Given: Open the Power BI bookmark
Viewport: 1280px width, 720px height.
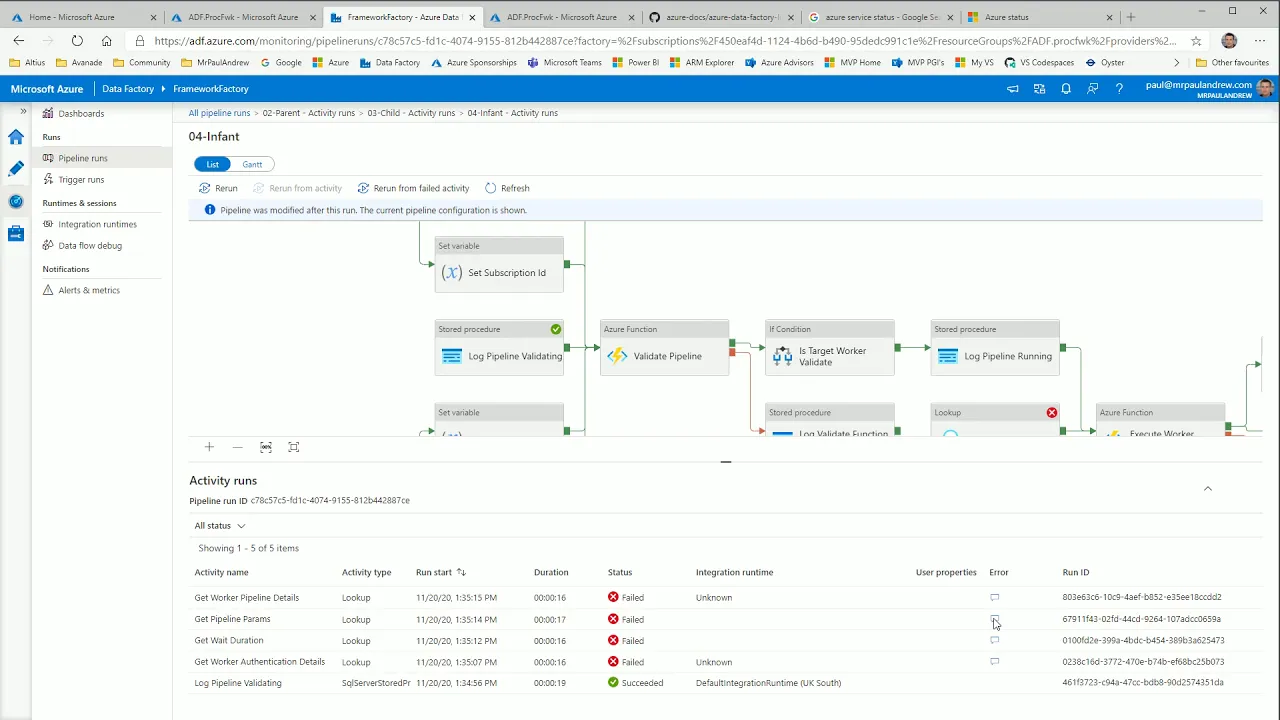Looking at the screenshot, I should tap(635, 62).
